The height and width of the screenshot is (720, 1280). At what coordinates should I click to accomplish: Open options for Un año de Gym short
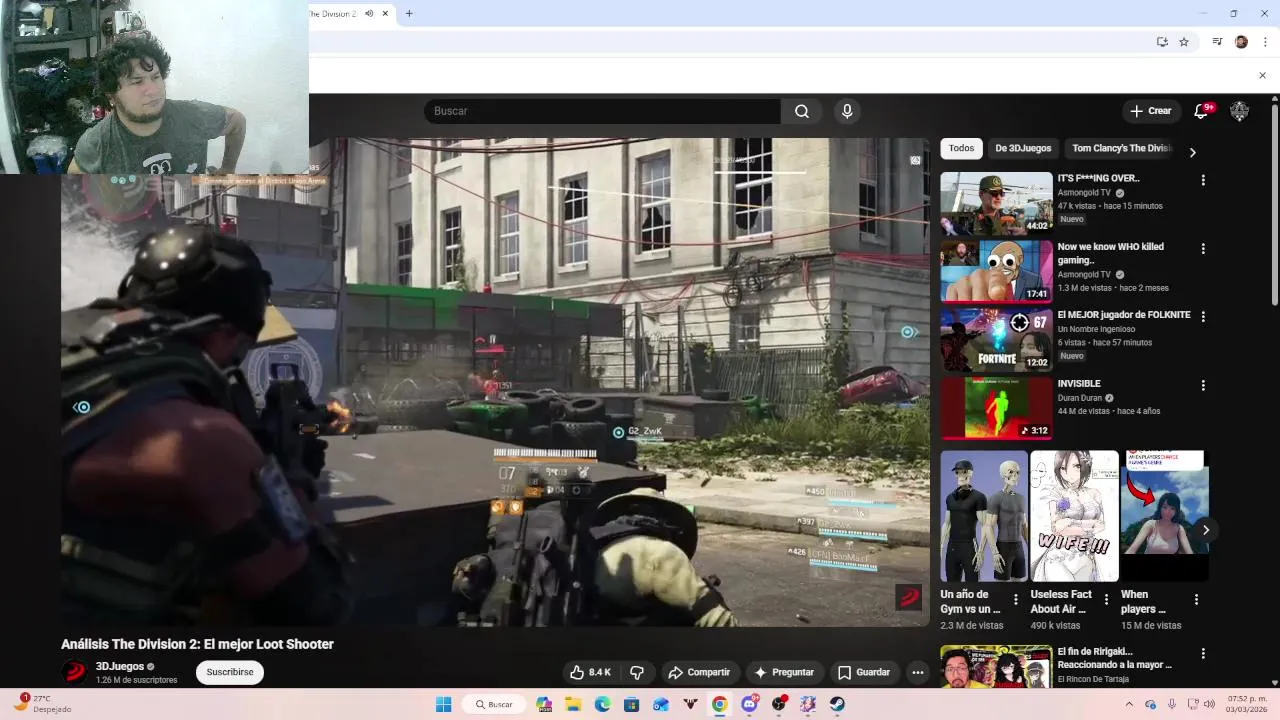pyautogui.click(x=1016, y=599)
